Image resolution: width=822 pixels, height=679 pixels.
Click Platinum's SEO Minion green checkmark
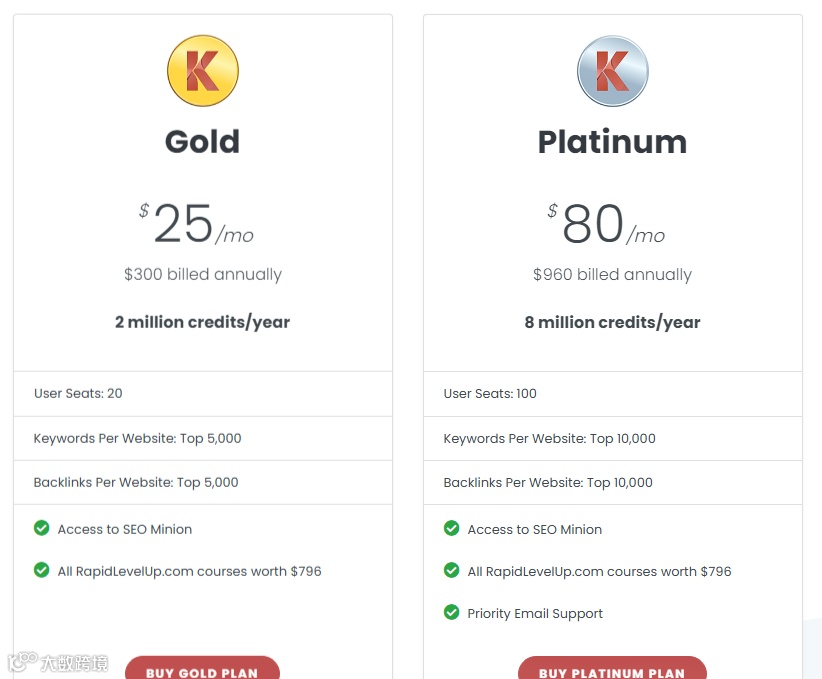[x=452, y=528]
